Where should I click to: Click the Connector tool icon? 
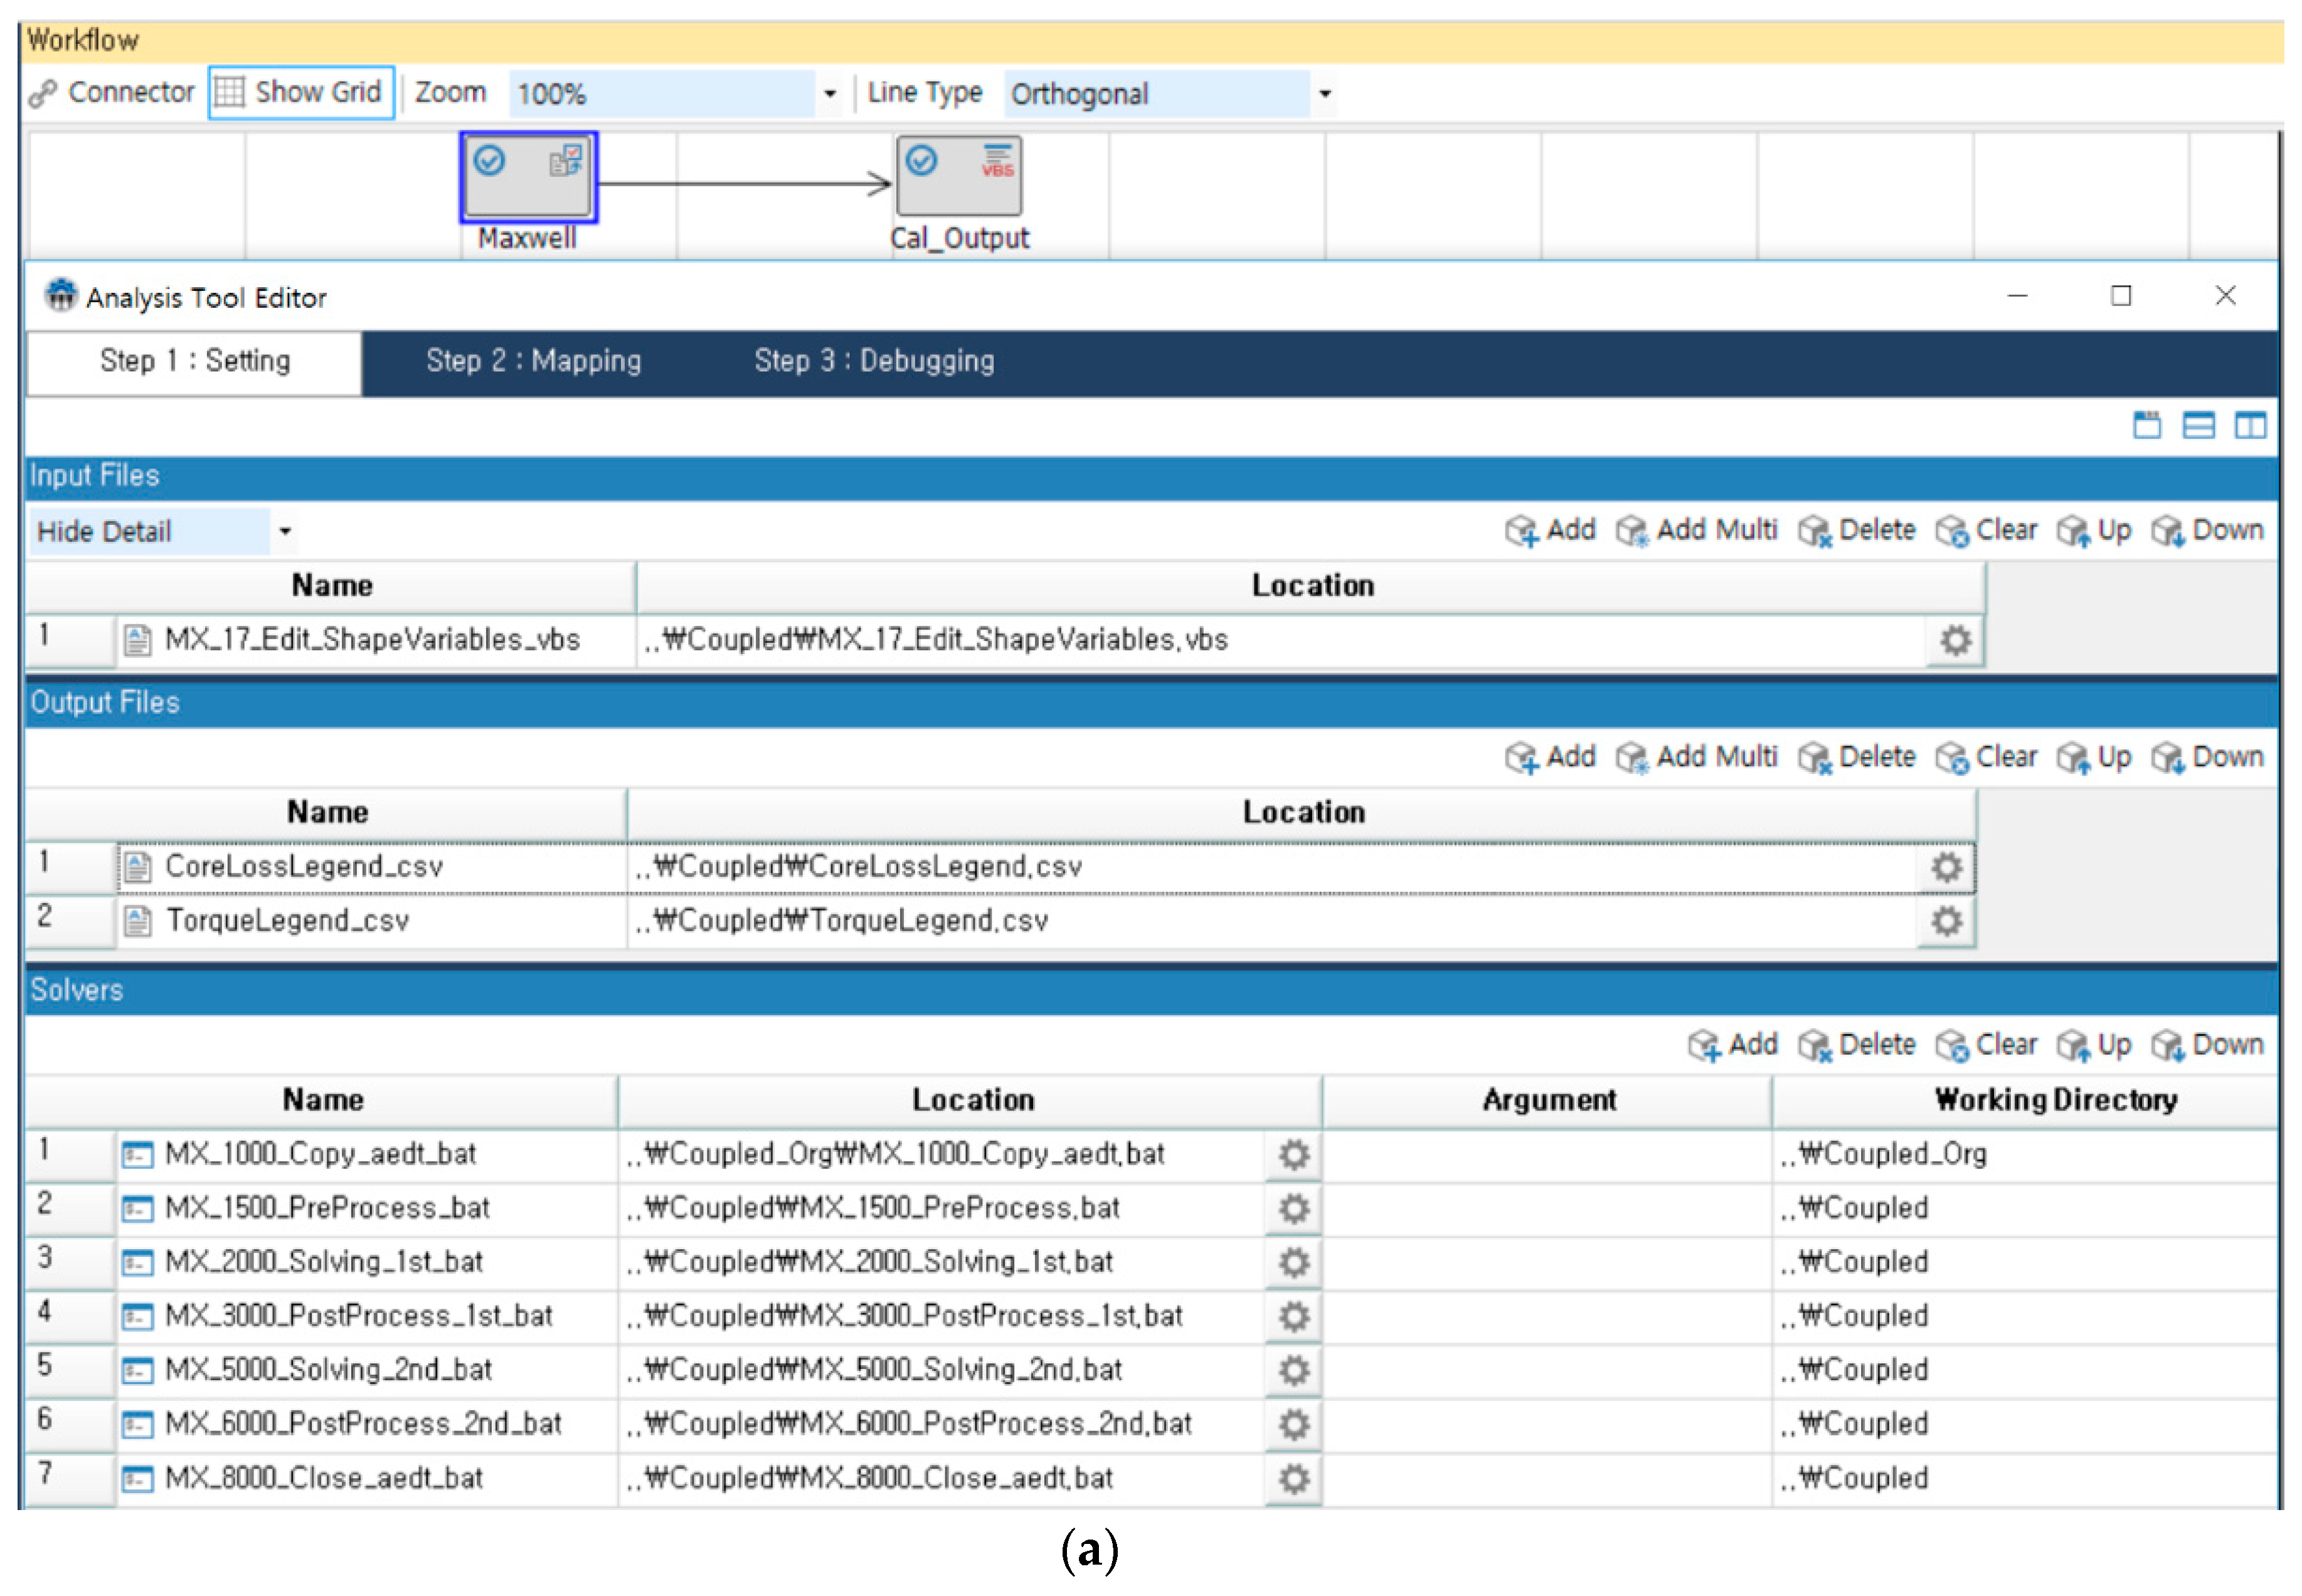[x=42, y=93]
